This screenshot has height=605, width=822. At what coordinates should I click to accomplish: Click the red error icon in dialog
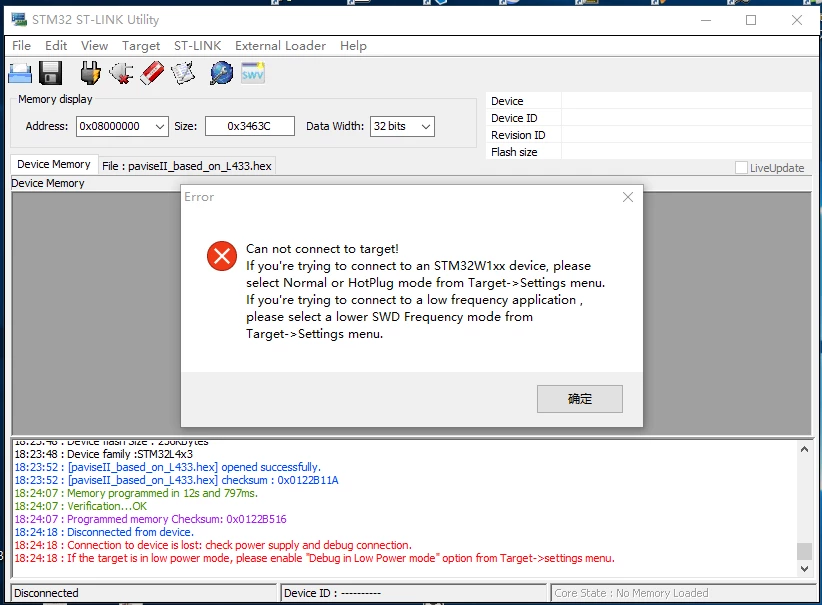[222, 256]
